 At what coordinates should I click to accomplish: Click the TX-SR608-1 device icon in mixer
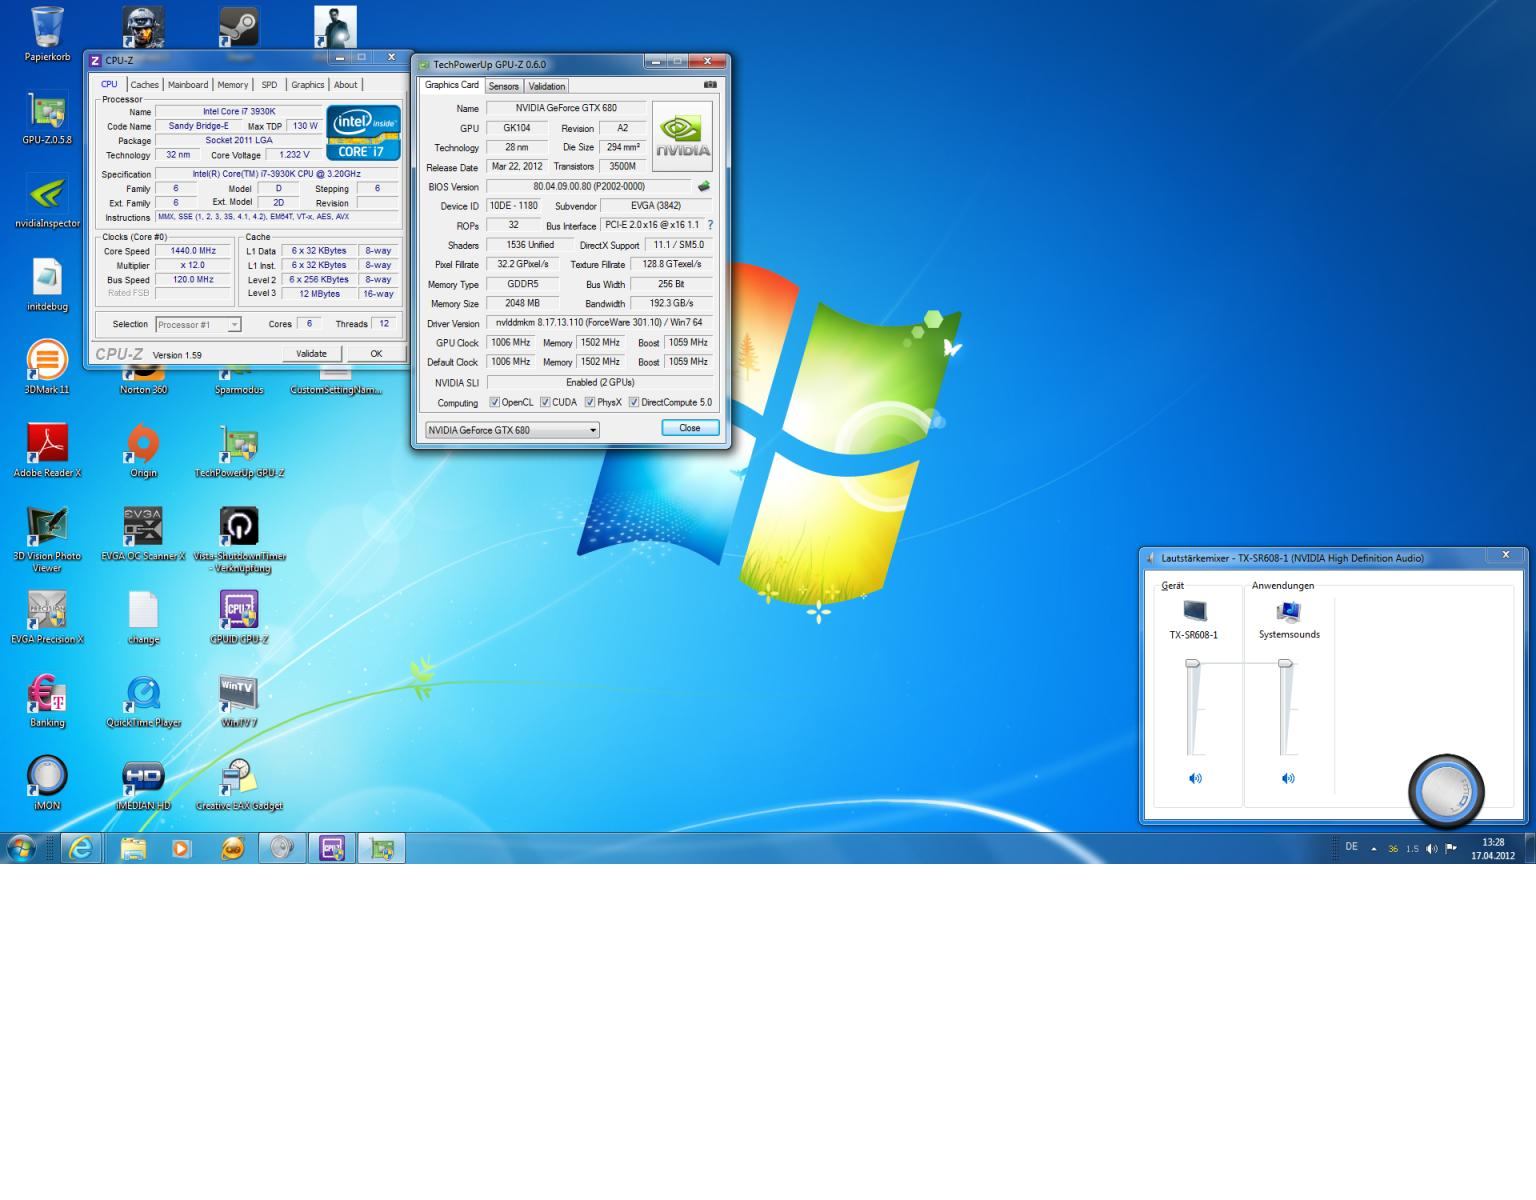[1195, 611]
